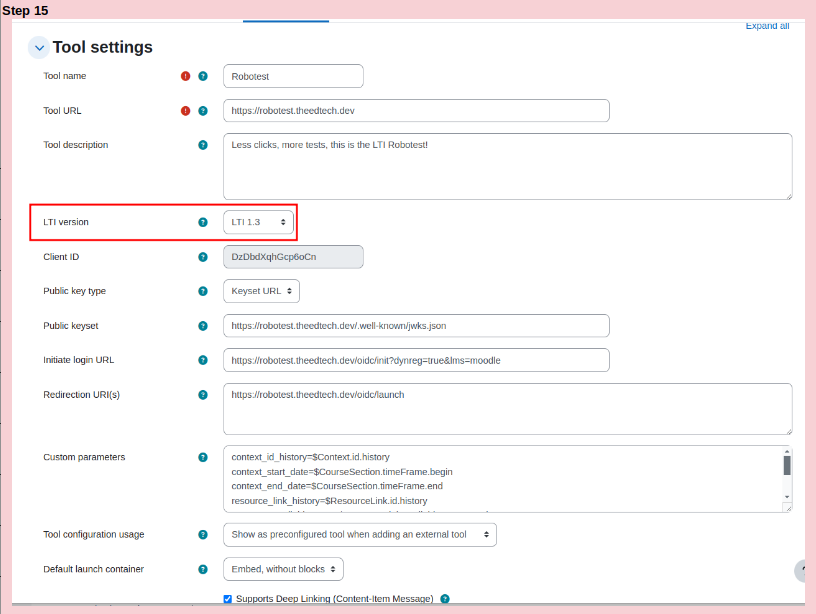Image resolution: width=816 pixels, height=614 pixels.
Task: Open help icon for Tool description
Action: (203, 145)
